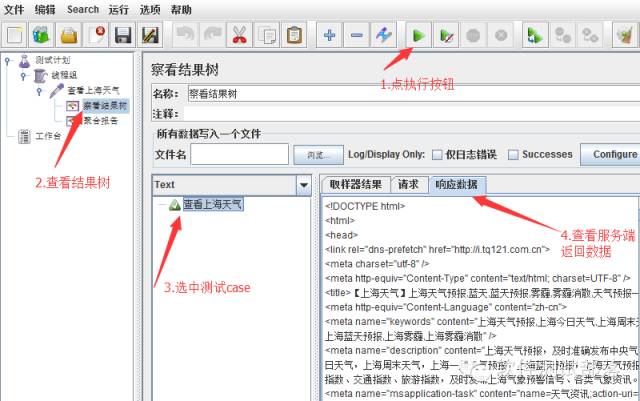Expand all with the plus icon
Viewport: 640px width, 401px height.
click(x=329, y=35)
